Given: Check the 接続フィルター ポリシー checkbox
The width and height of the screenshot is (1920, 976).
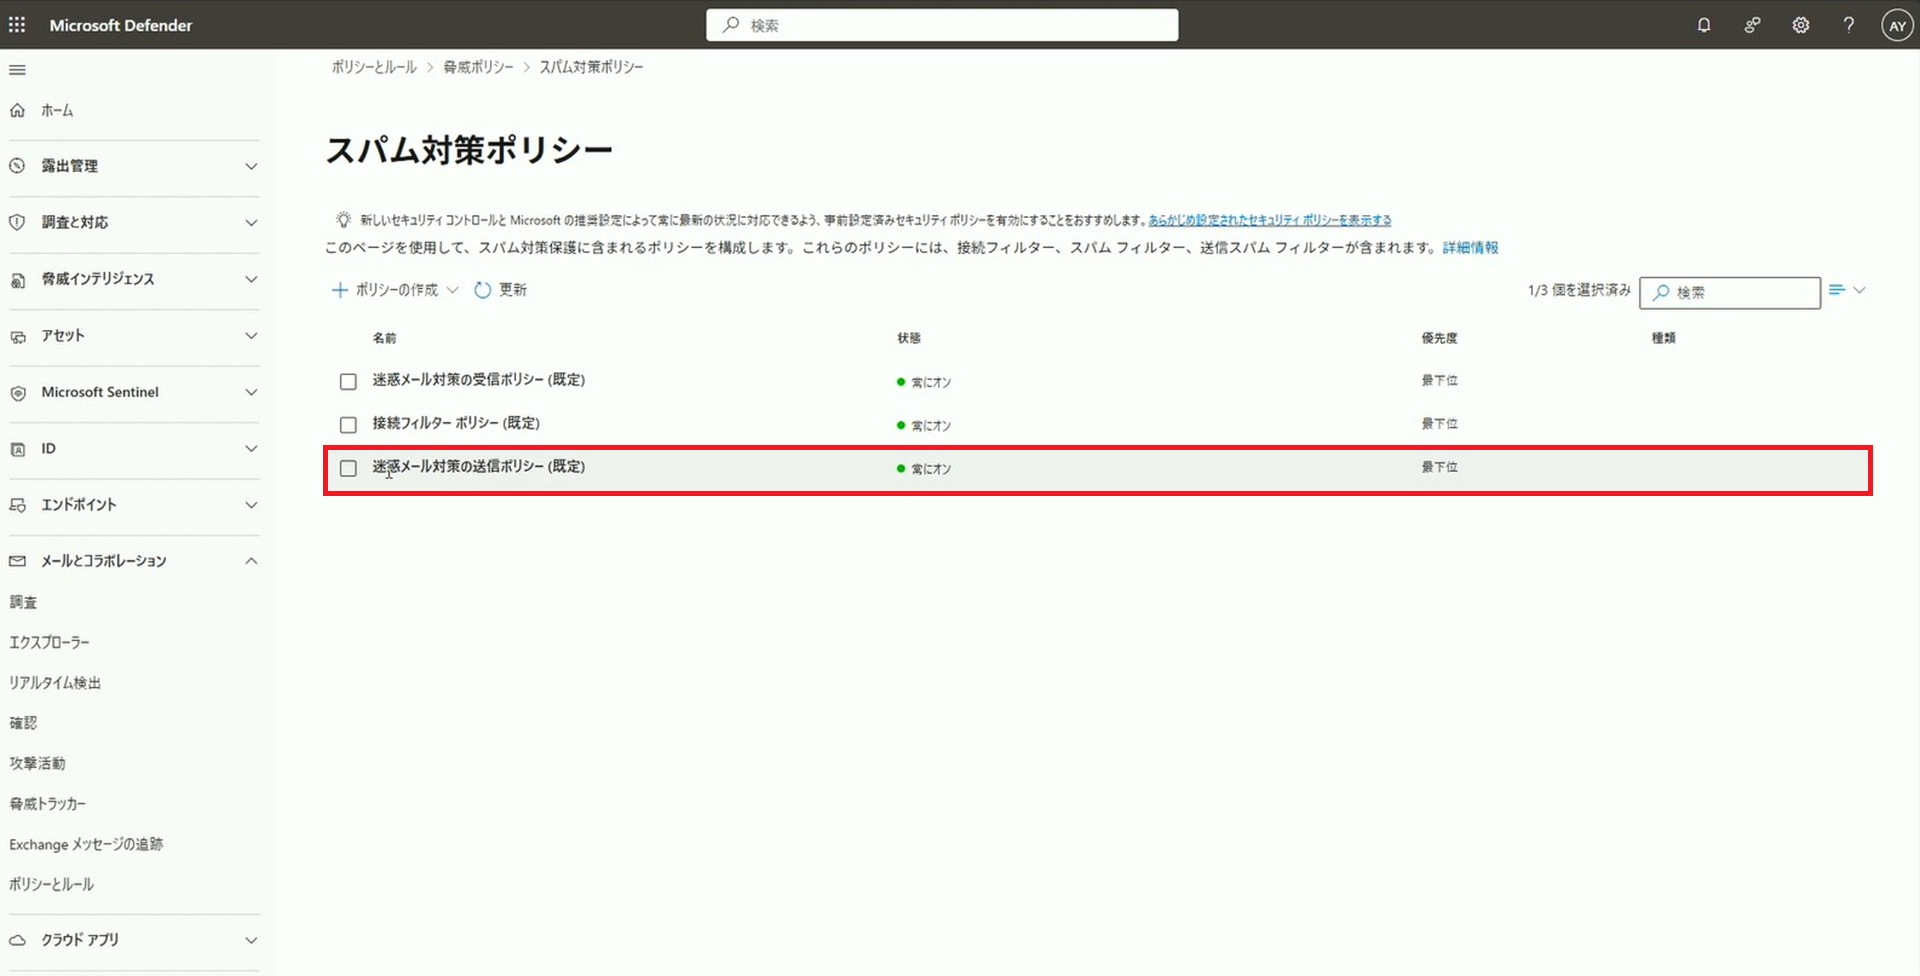Looking at the screenshot, I should (348, 425).
